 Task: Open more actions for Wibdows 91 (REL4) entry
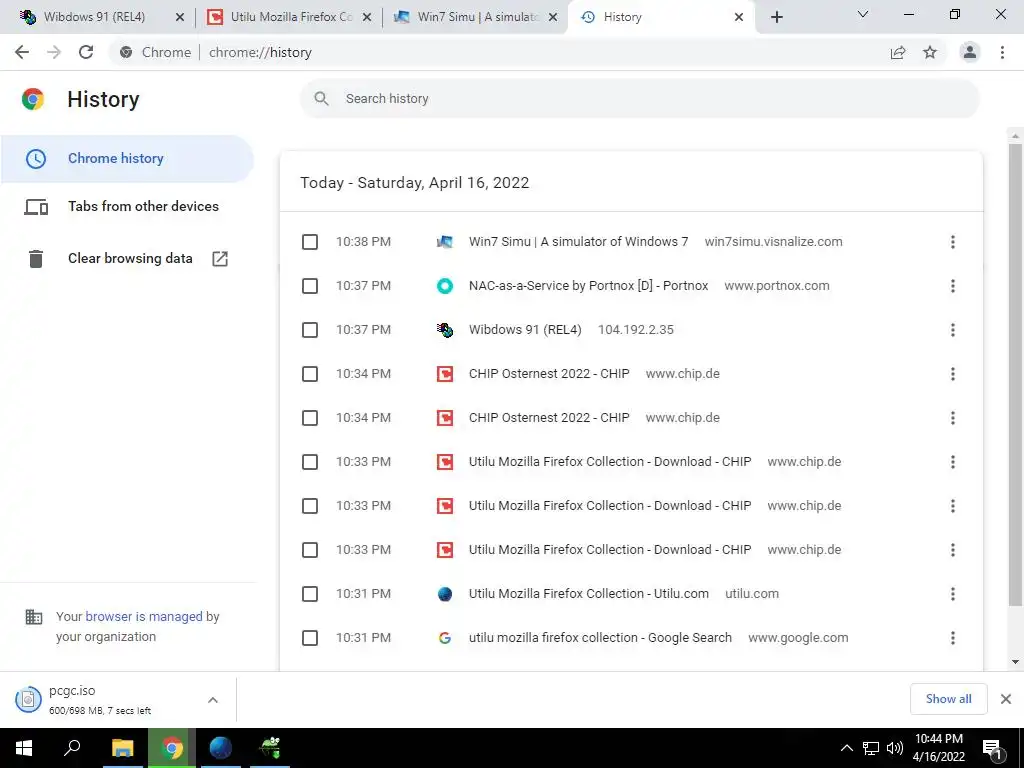(953, 330)
